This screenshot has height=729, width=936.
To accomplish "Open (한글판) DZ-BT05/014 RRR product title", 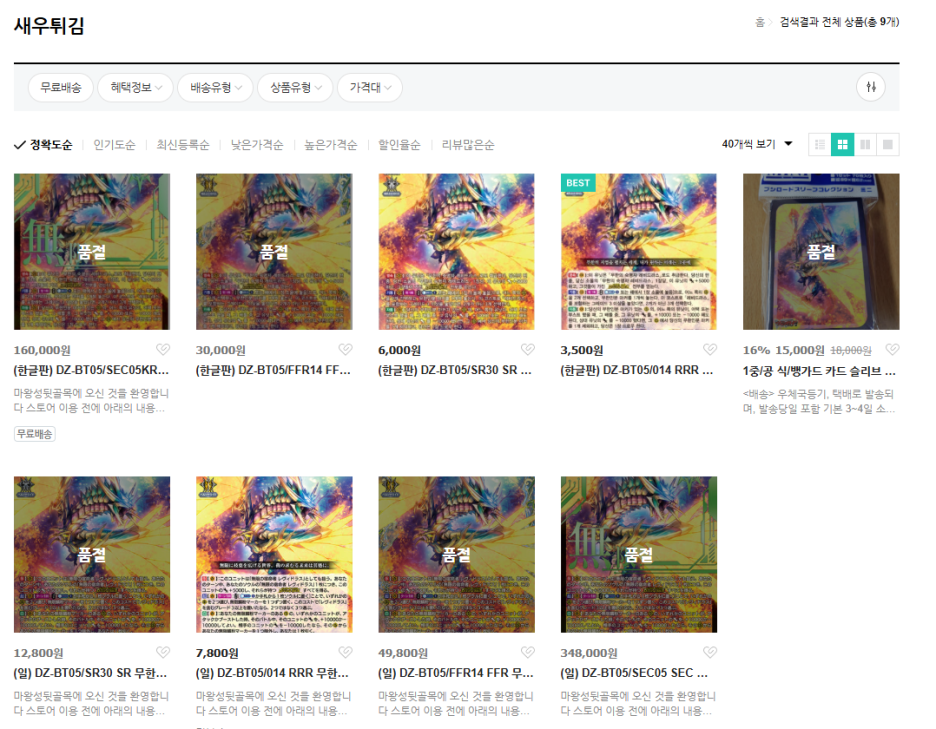I will click(638, 370).
